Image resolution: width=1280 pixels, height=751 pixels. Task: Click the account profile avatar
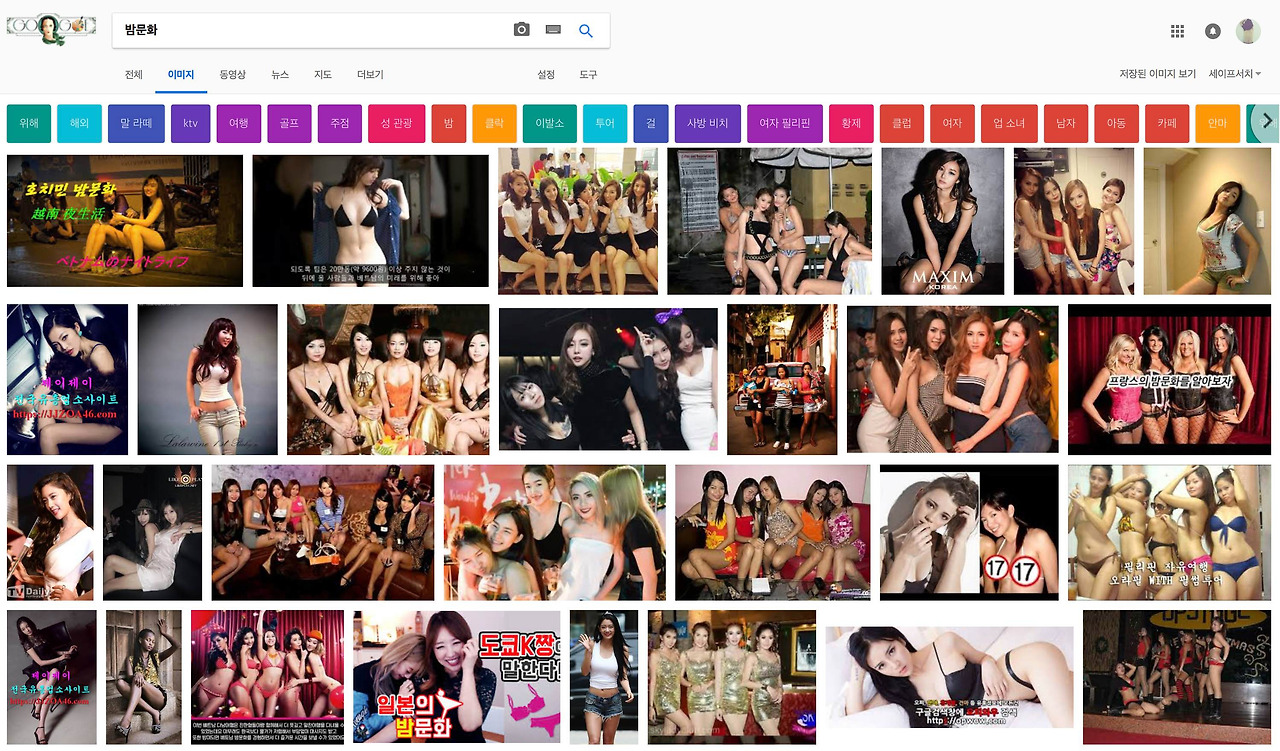[1248, 31]
